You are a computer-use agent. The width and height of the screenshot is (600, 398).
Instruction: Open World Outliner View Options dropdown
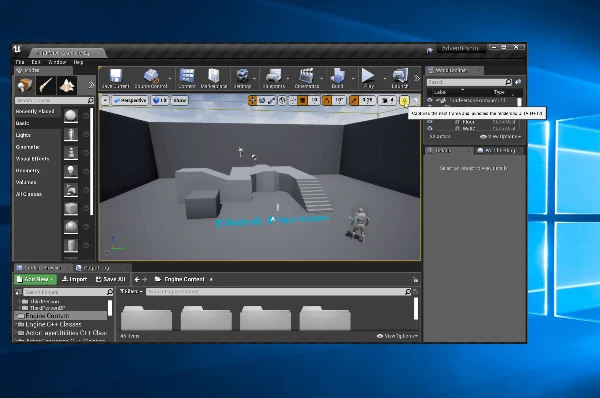(501, 137)
